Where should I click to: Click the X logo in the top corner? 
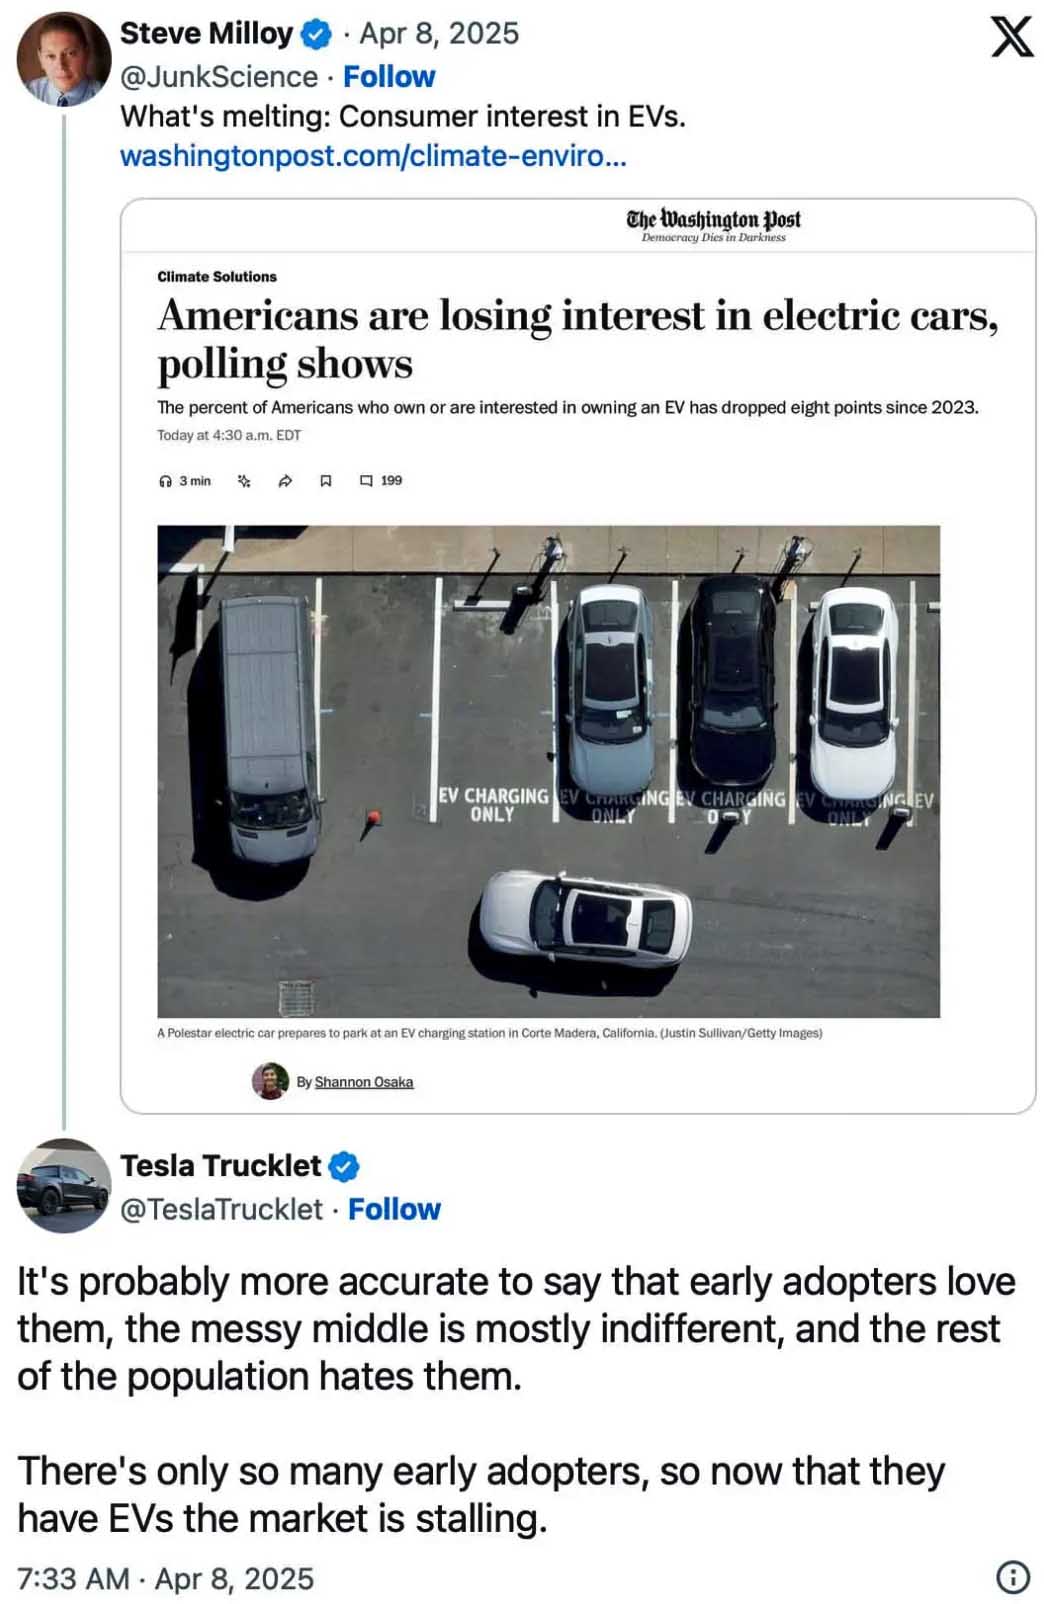pyautogui.click(x=1014, y=37)
